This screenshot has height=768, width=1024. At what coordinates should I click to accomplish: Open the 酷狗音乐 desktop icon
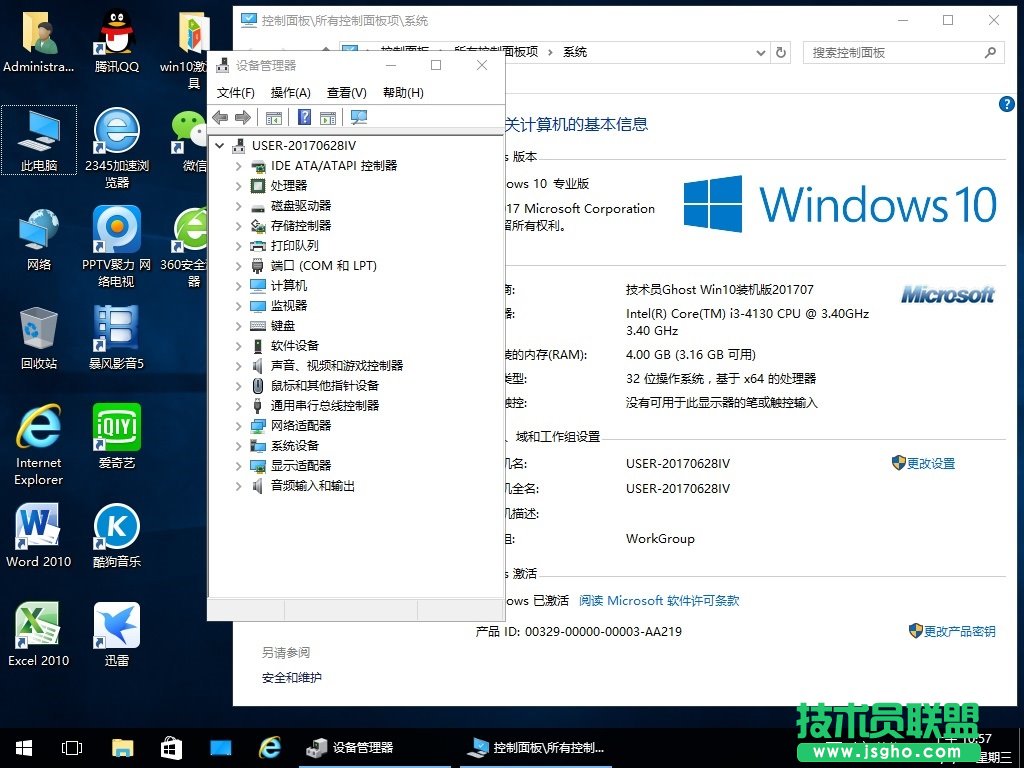click(x=117, y=536)
